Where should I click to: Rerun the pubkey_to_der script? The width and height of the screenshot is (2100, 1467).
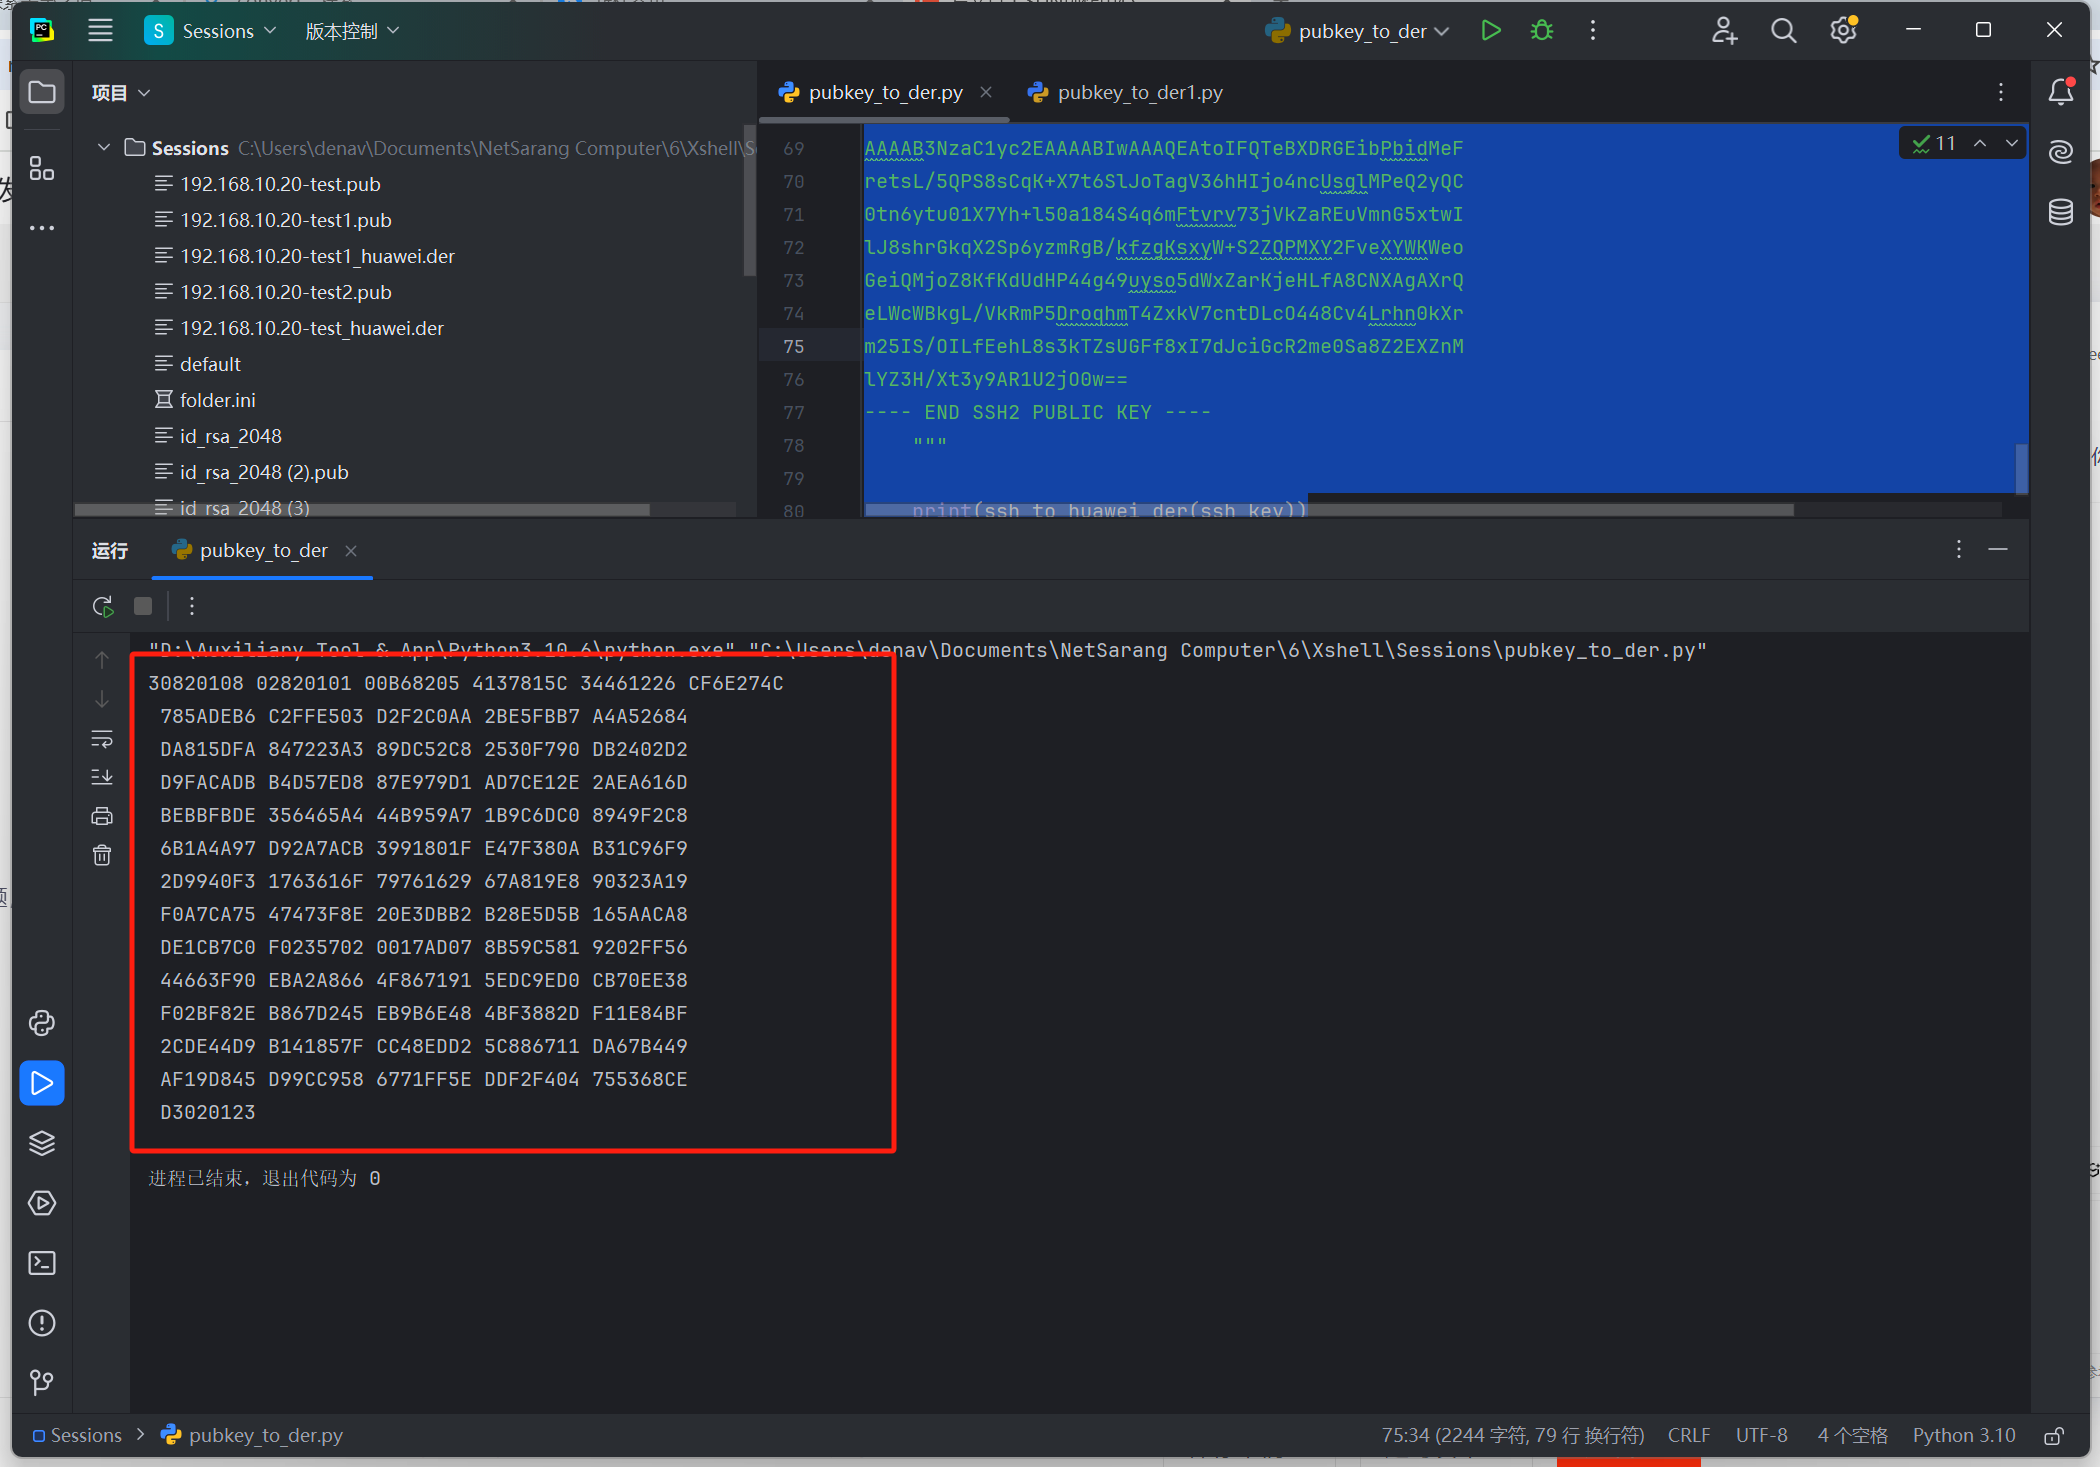(x=101, y=606)
